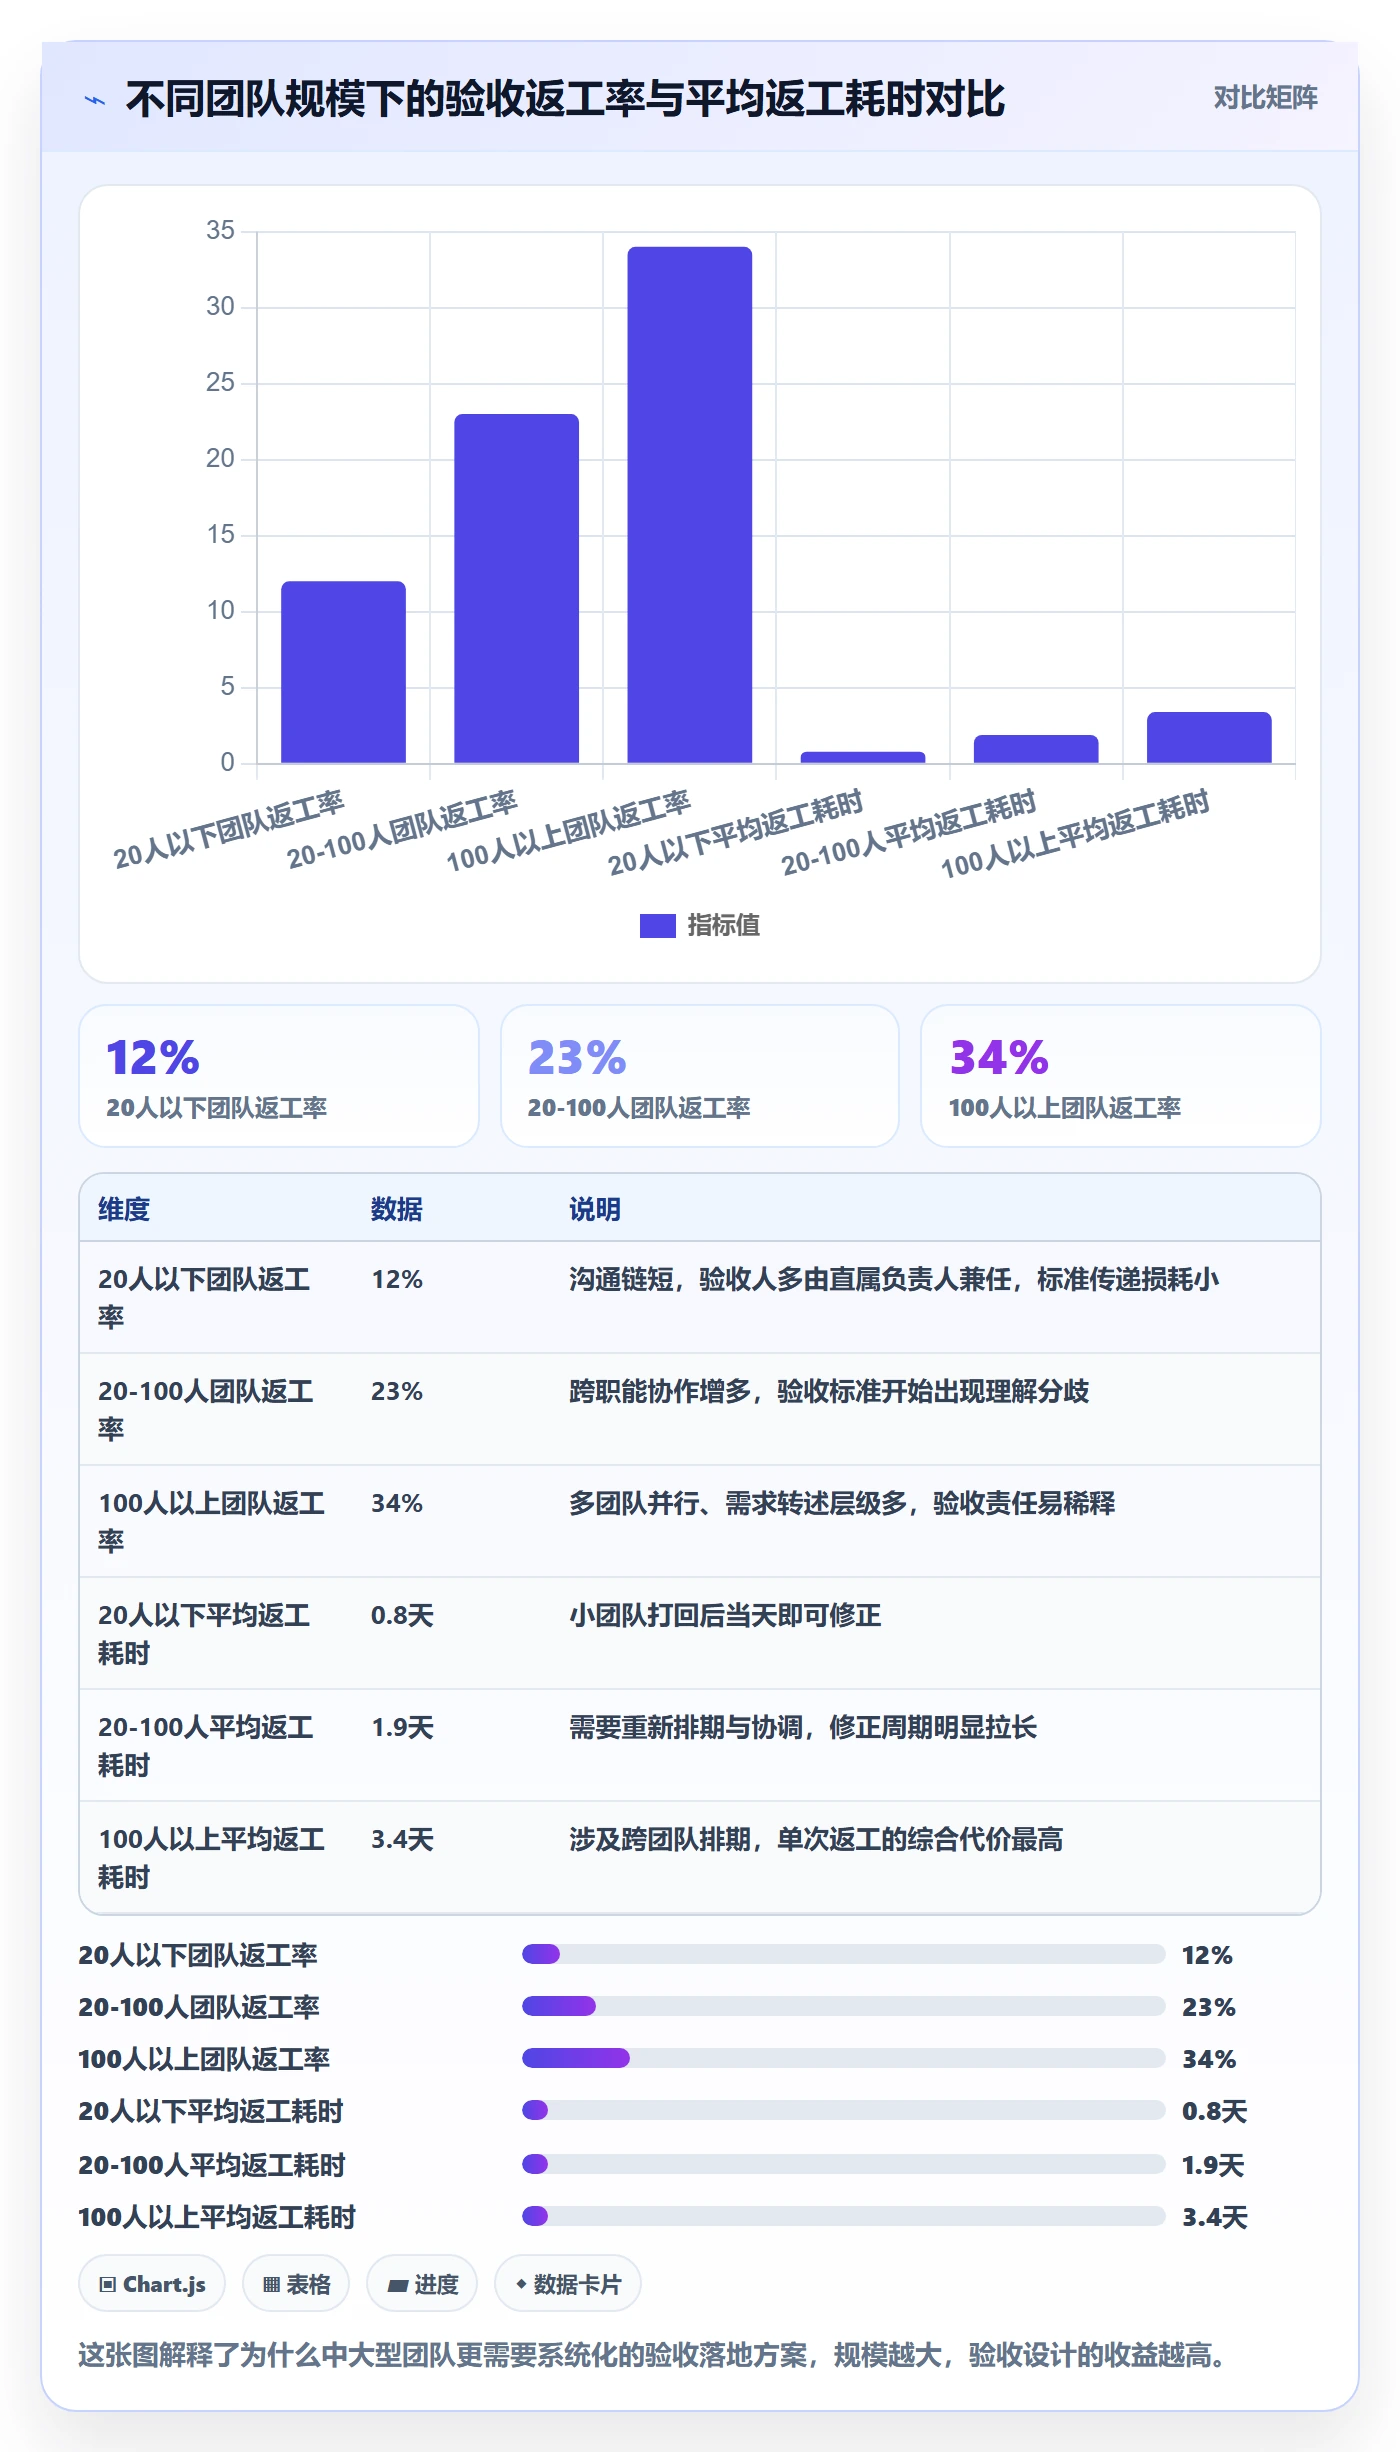Select the 34% data card
Image resolution: width=1400 pixels, height=2452 pixels.
1121,1076
